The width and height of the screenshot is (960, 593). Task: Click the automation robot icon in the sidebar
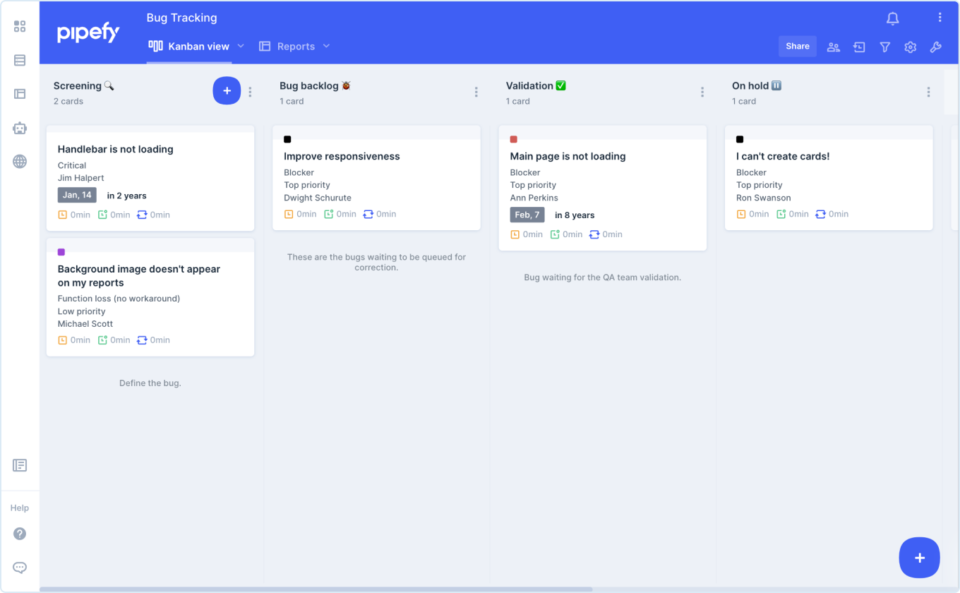click(x=19, y=127)
